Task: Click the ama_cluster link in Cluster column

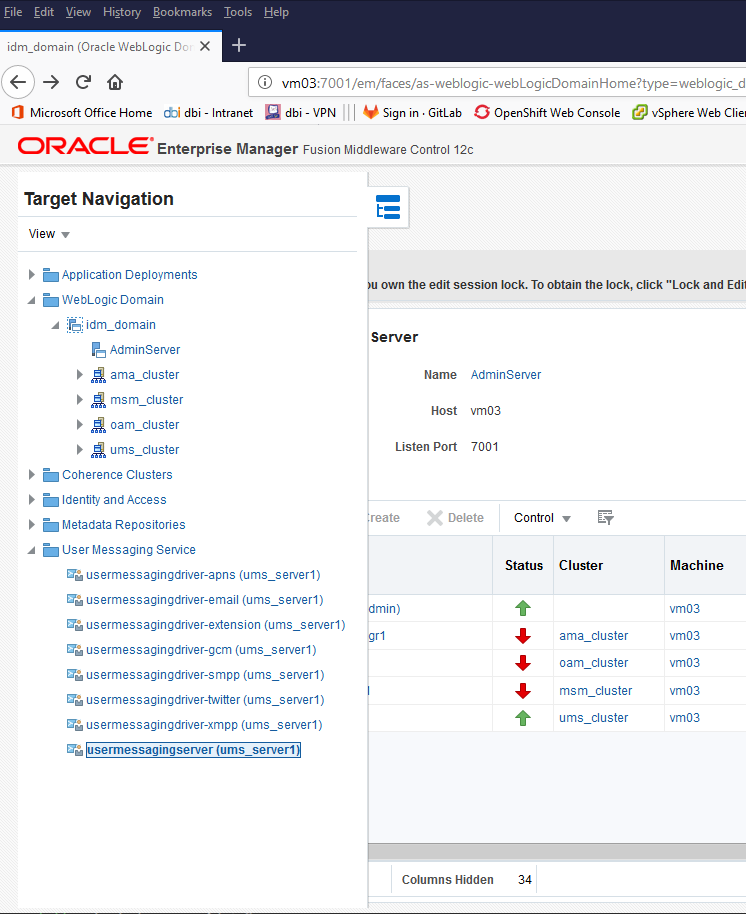Action: click(x=593, y=636)
